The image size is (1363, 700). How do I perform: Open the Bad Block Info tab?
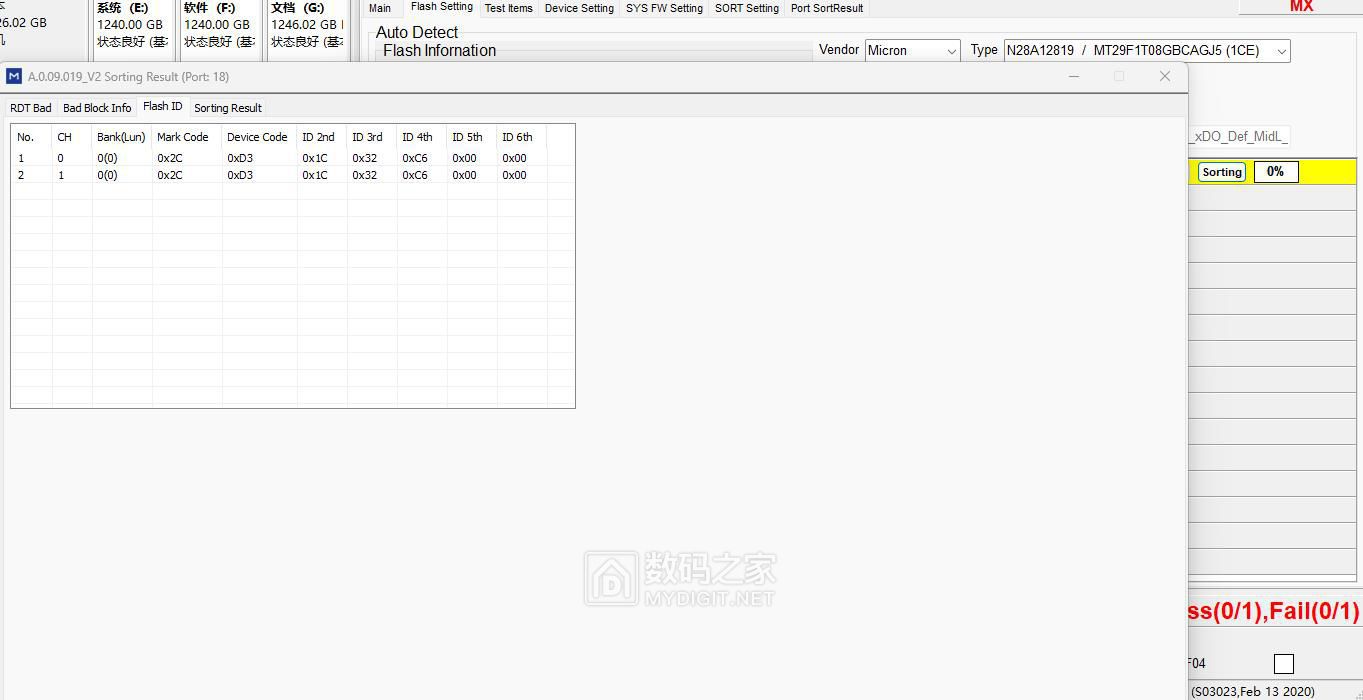97,108
